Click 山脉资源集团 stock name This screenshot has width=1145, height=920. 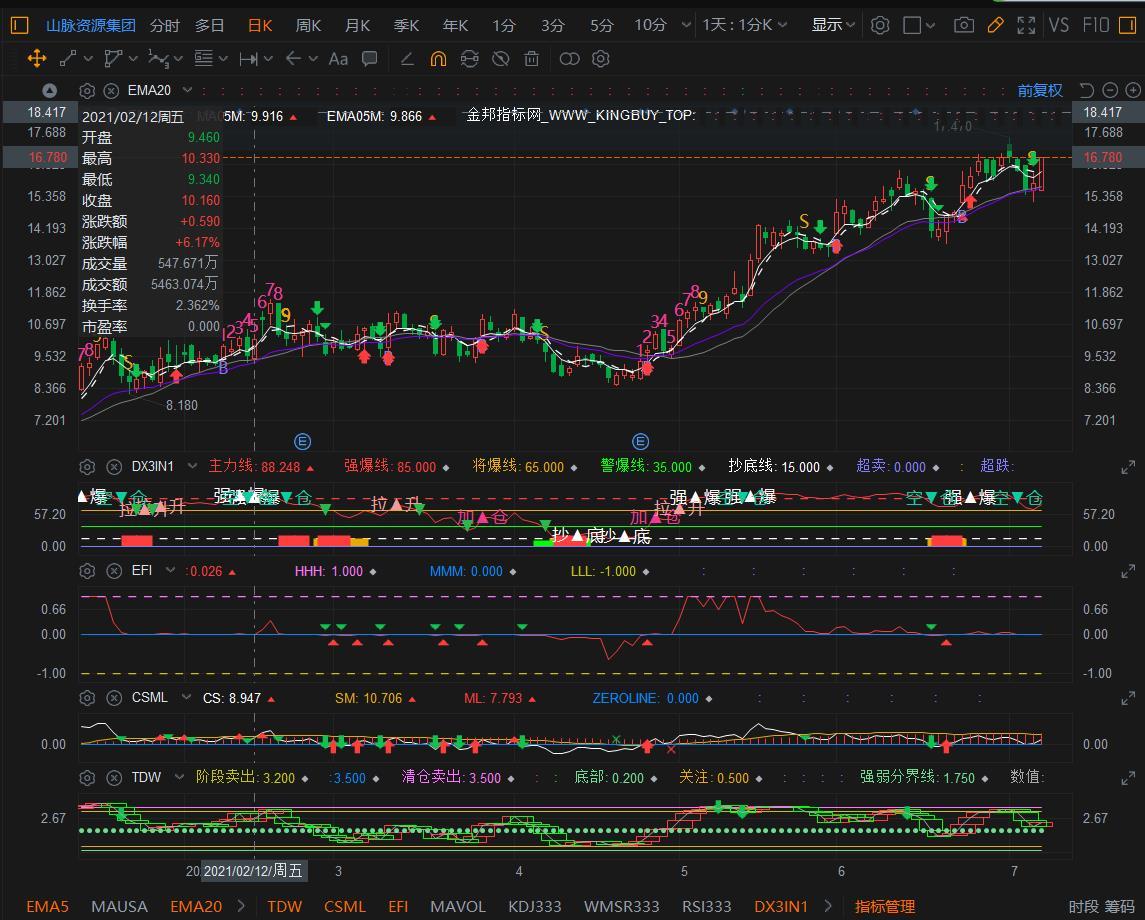91,26
